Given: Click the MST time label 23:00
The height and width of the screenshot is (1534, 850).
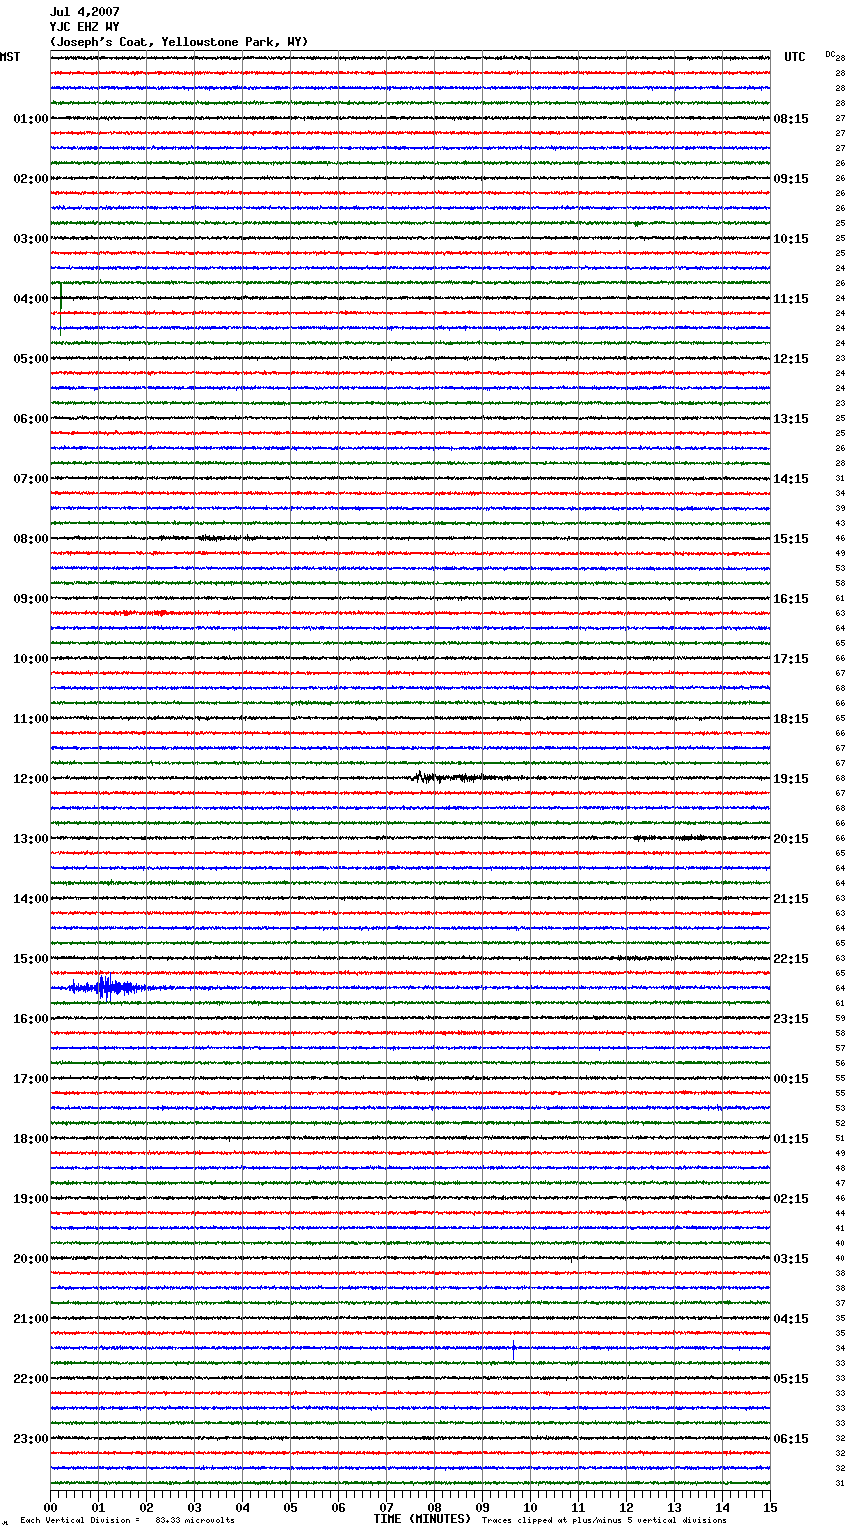Looking at the screenshot, I should pyautogui.click(x=31, y=1439).
